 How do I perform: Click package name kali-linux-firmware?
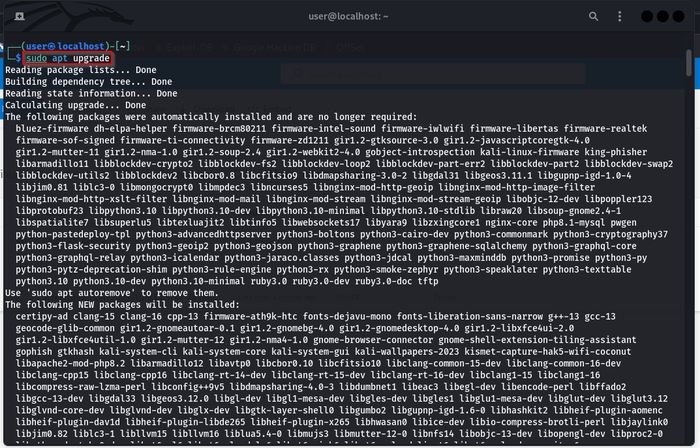click(x=529, y=152)
